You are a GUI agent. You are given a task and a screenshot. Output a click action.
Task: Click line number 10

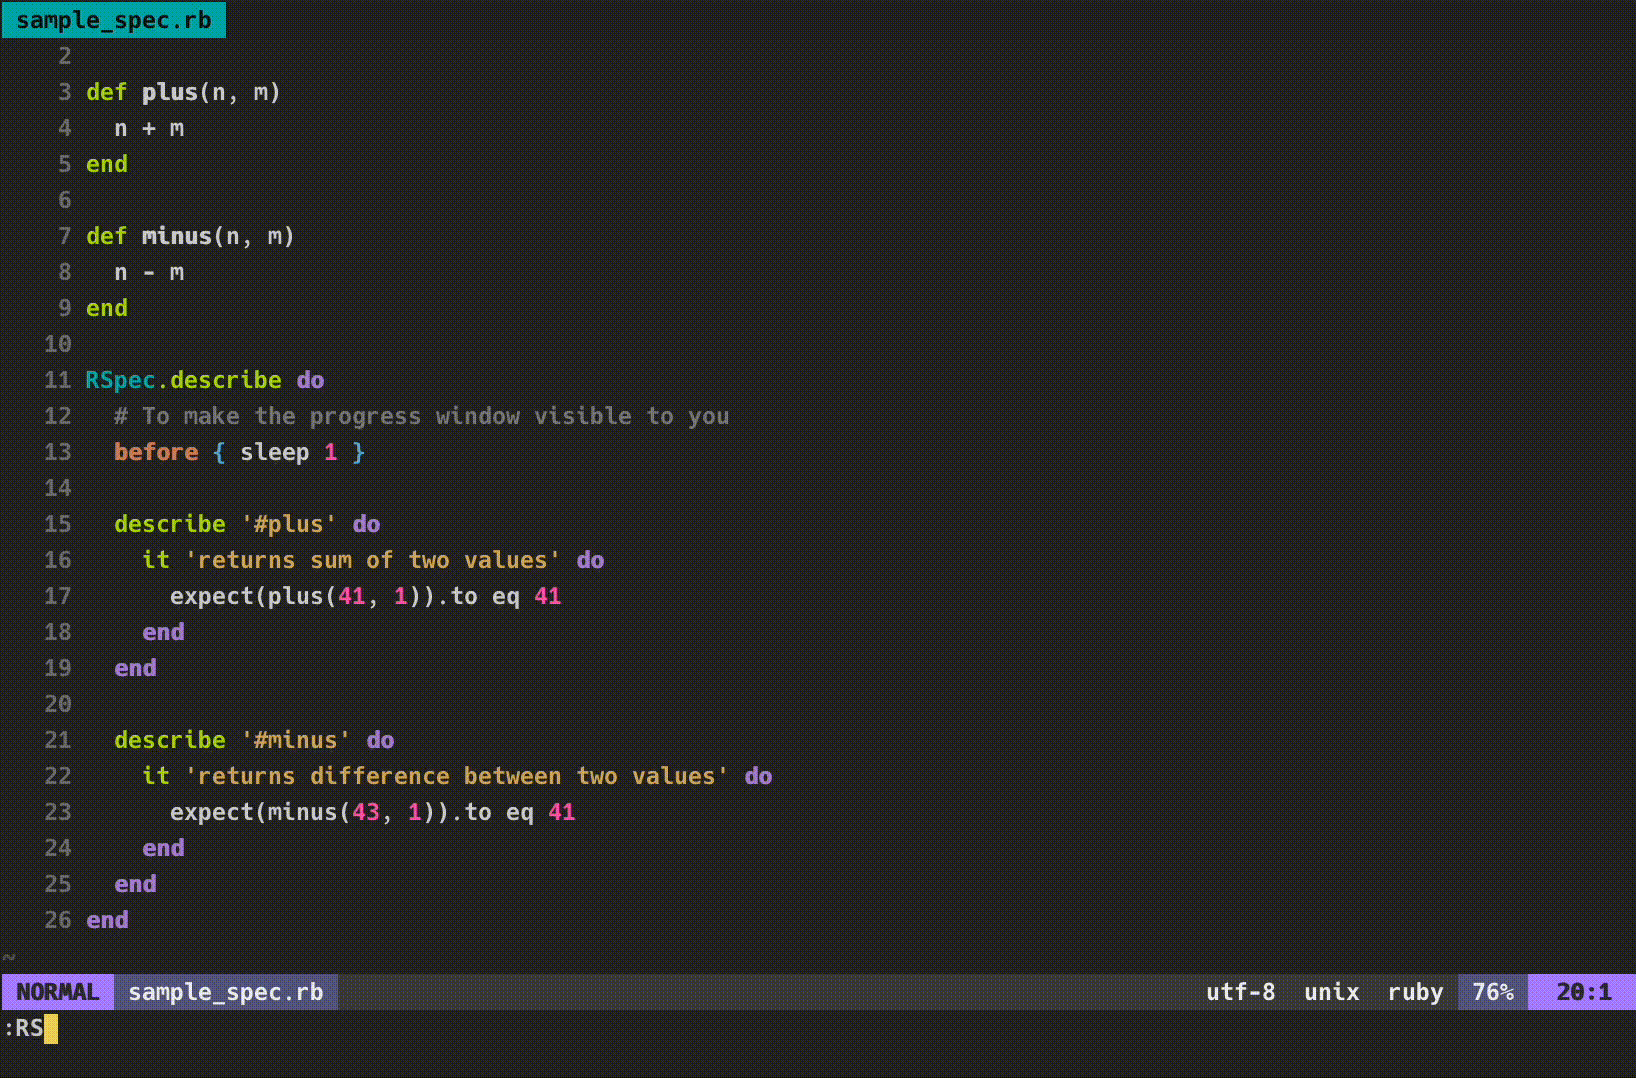coord(58,344)
